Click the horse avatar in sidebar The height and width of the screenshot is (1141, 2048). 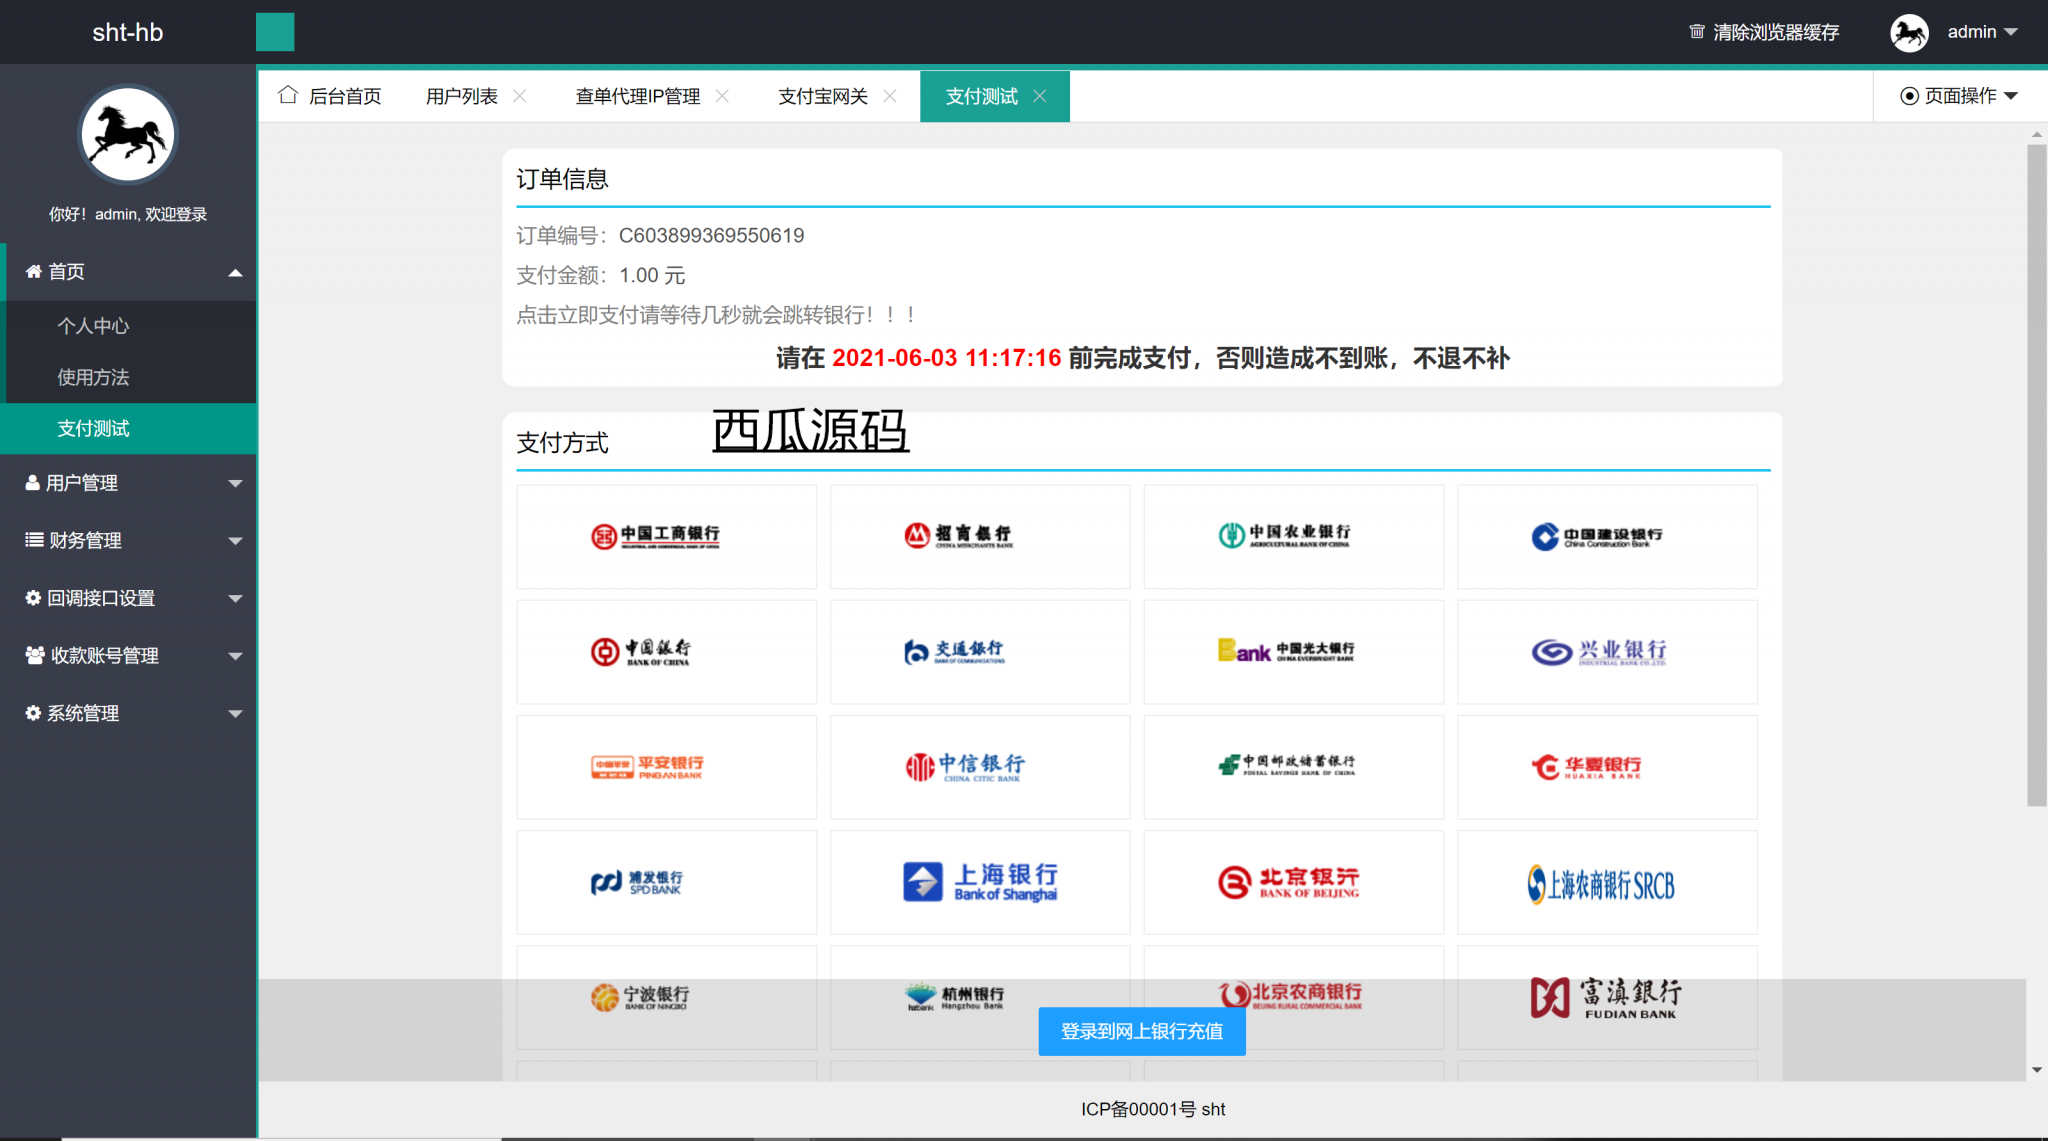(127, 135)
